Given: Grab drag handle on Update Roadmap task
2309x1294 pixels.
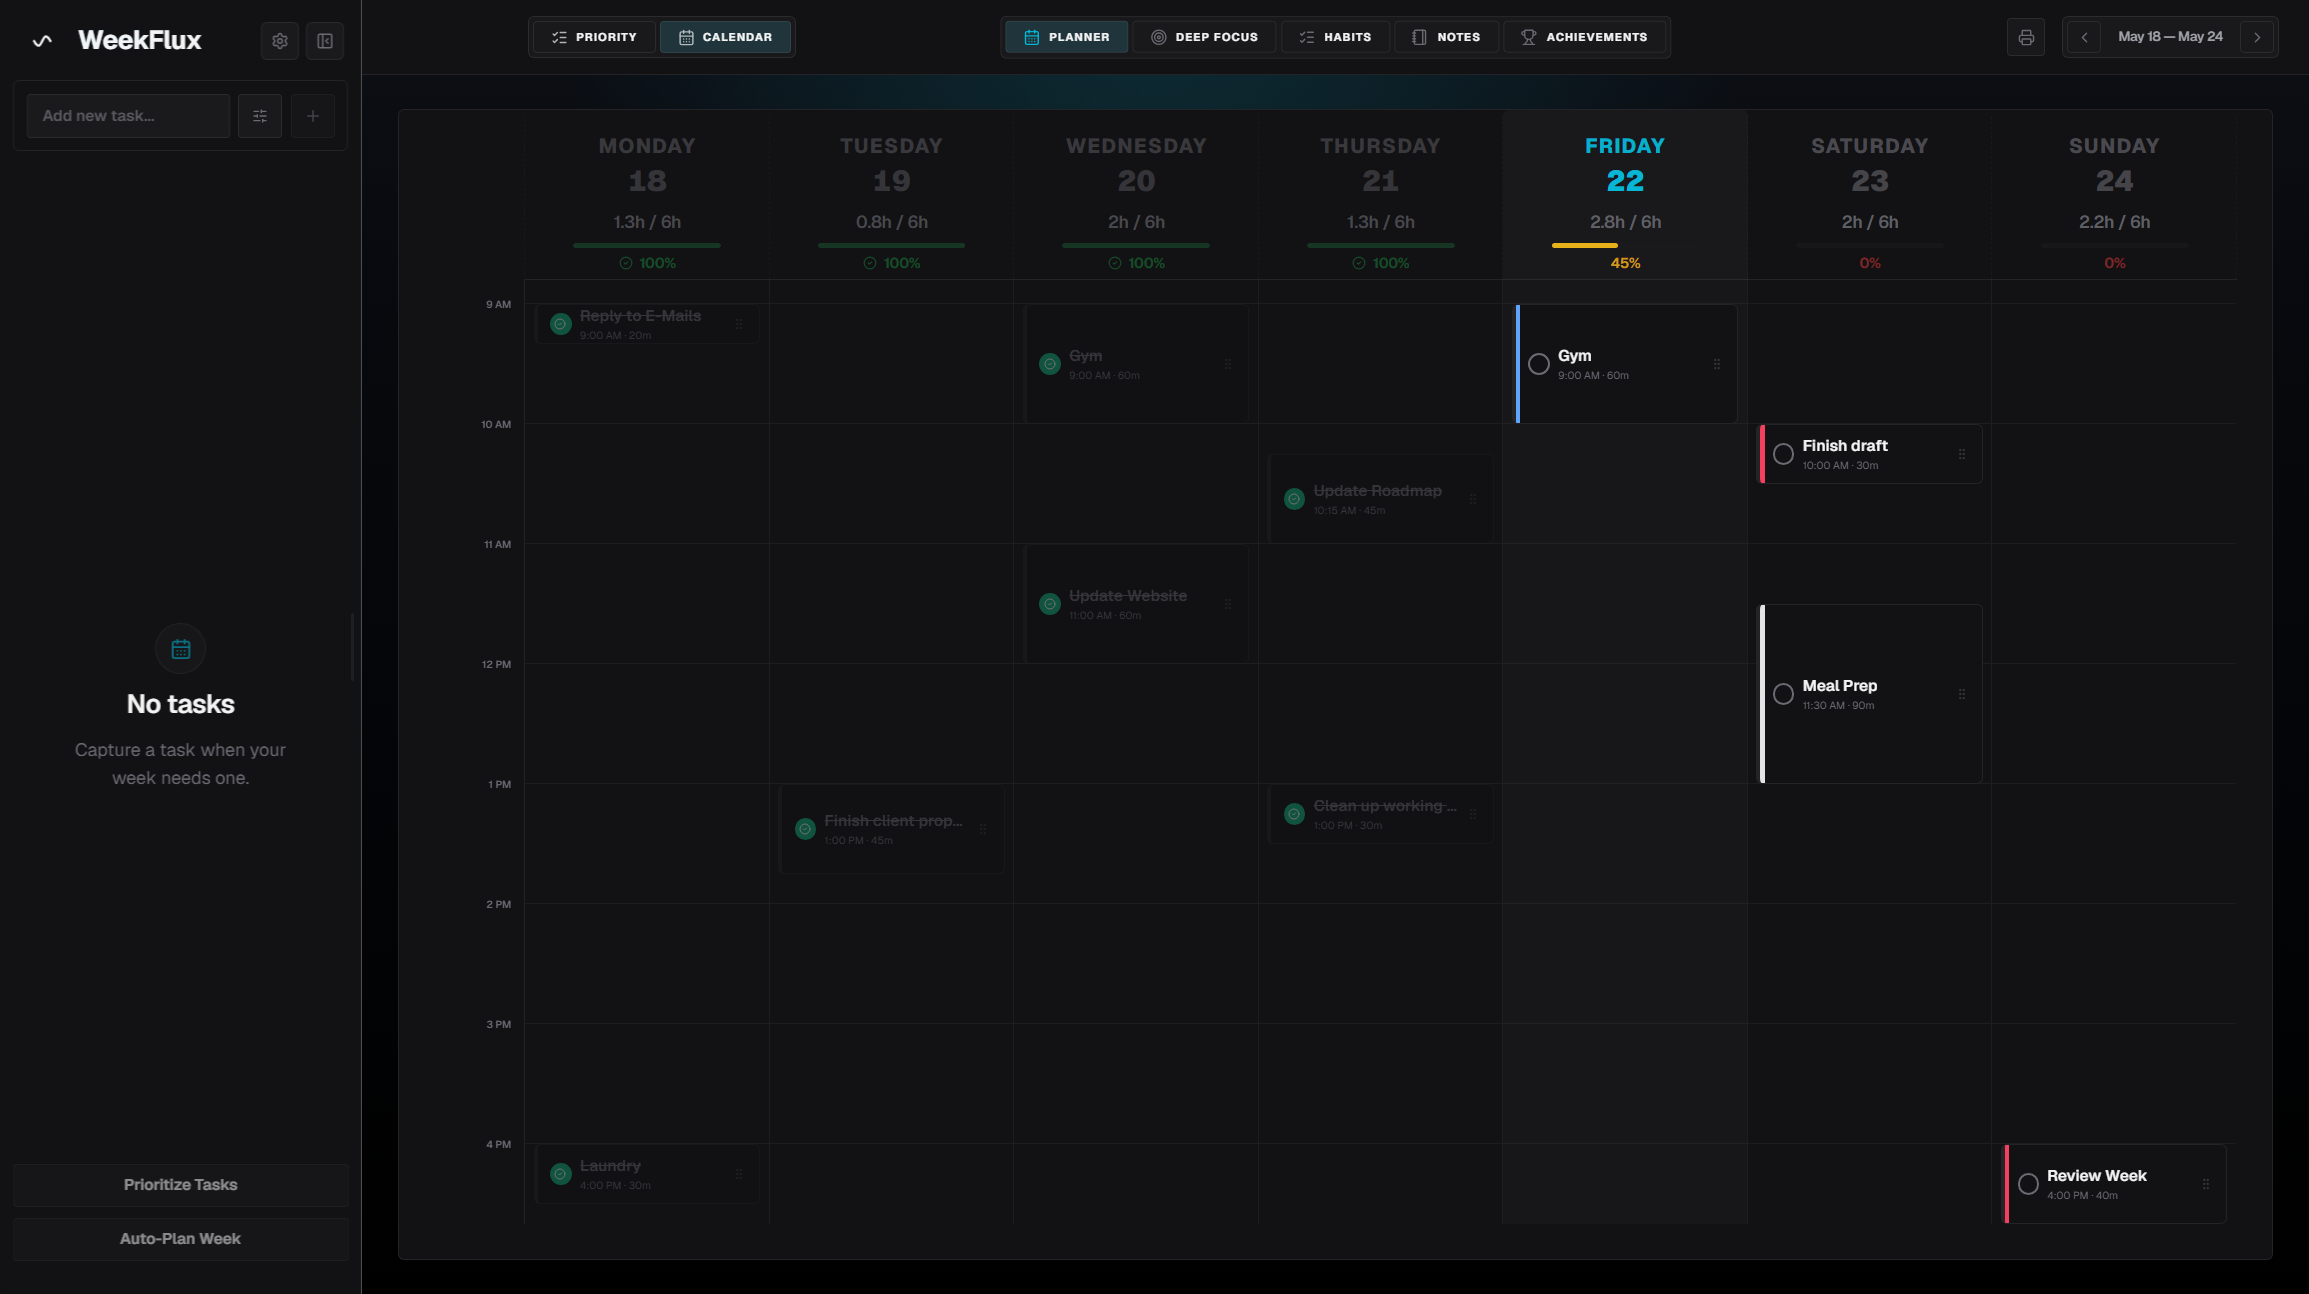Looking at the screenshot, I should tap(1473, 499).
